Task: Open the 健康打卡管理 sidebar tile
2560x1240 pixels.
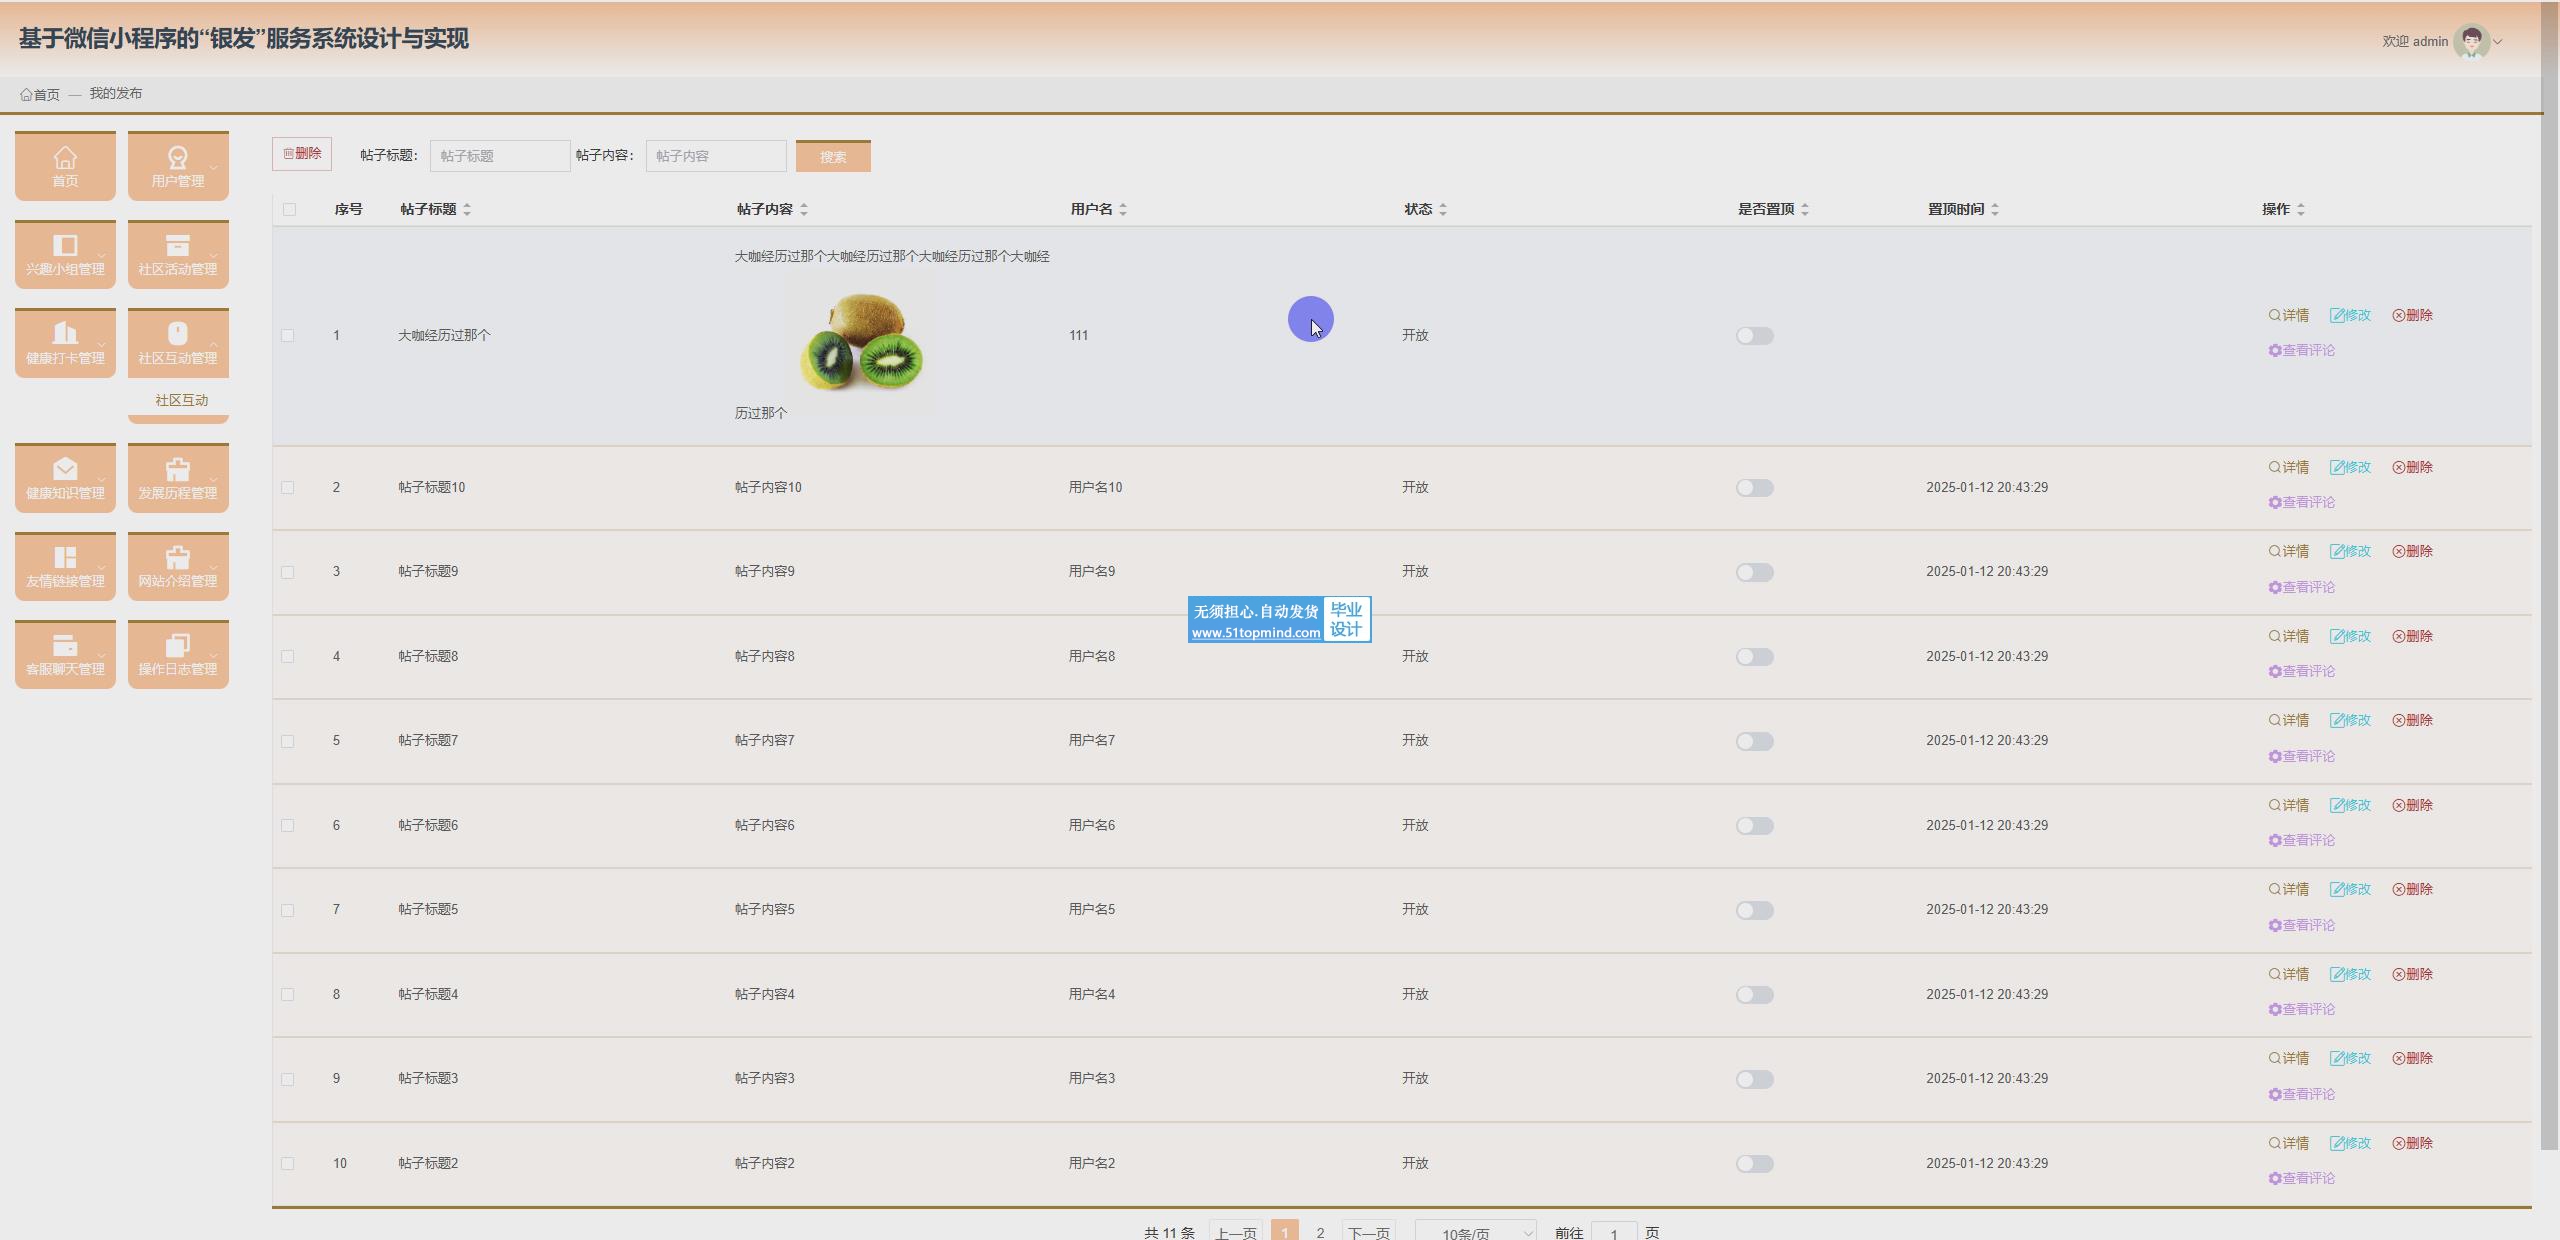Action: [65, 343]
